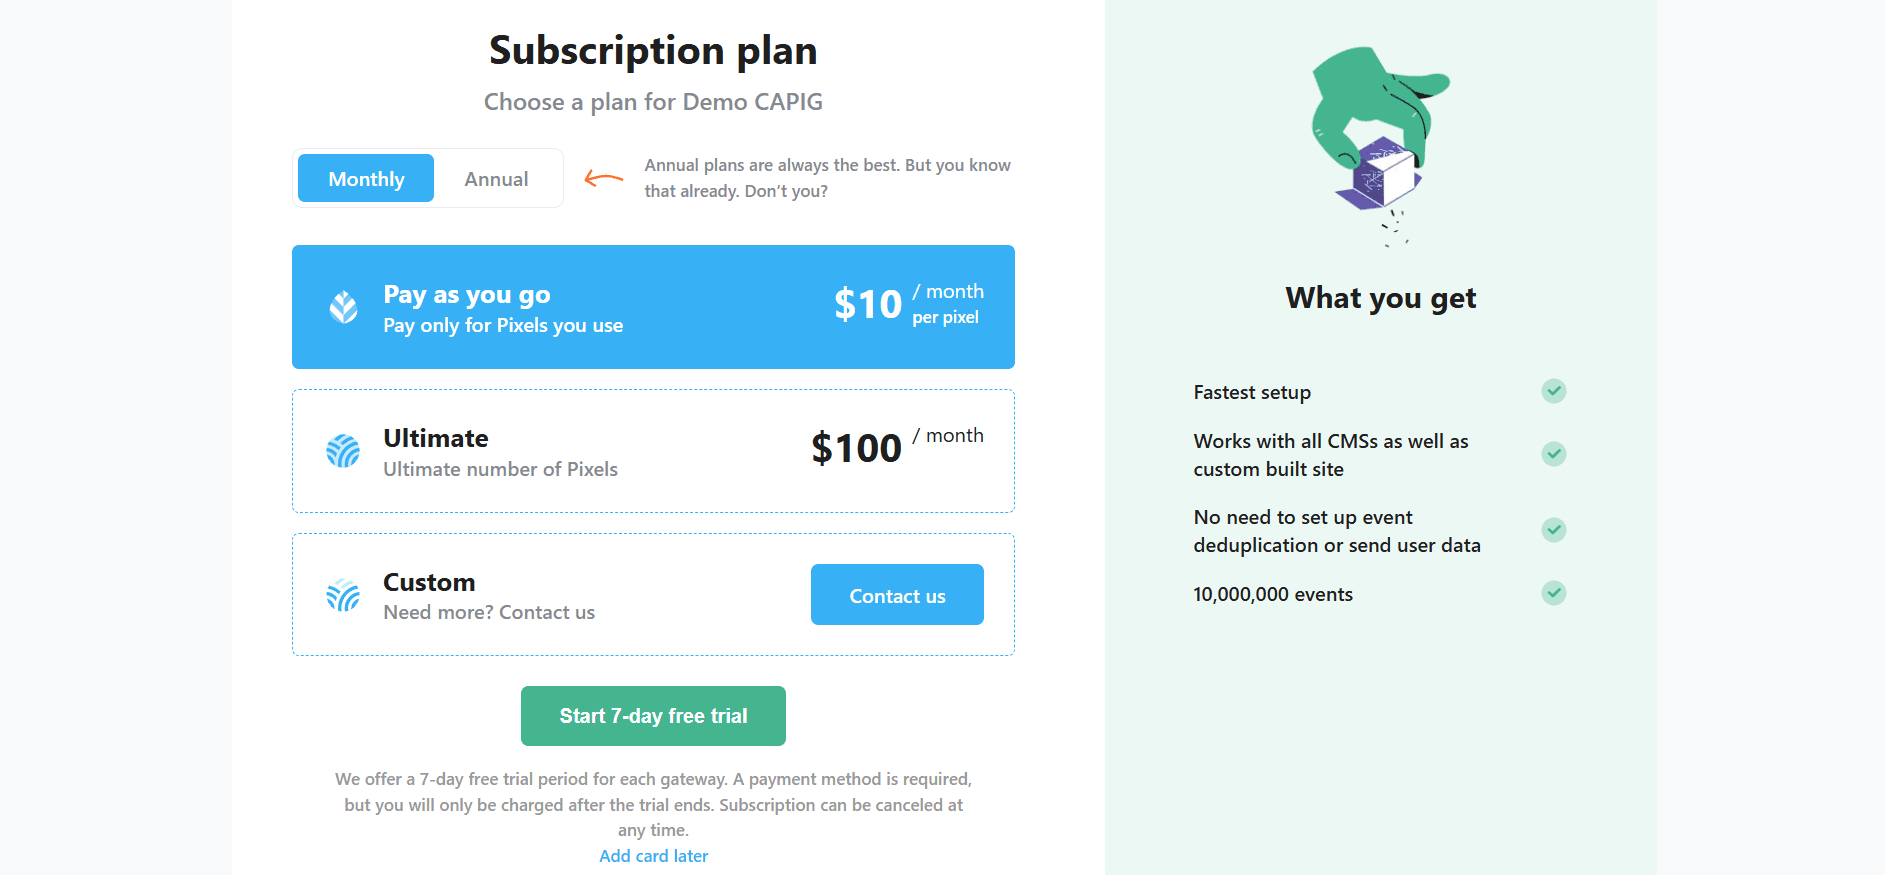Switch billing to Monthly

pos(366,178)
